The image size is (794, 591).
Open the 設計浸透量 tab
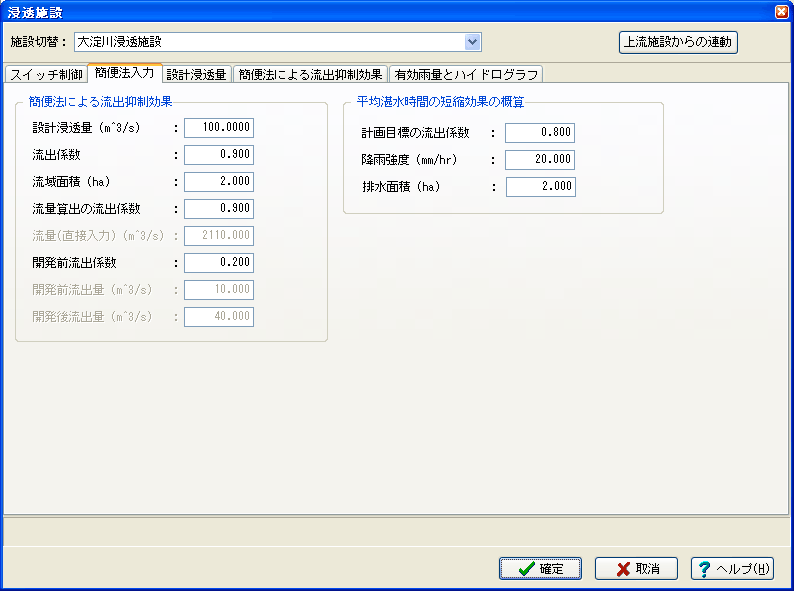[196, 74]
